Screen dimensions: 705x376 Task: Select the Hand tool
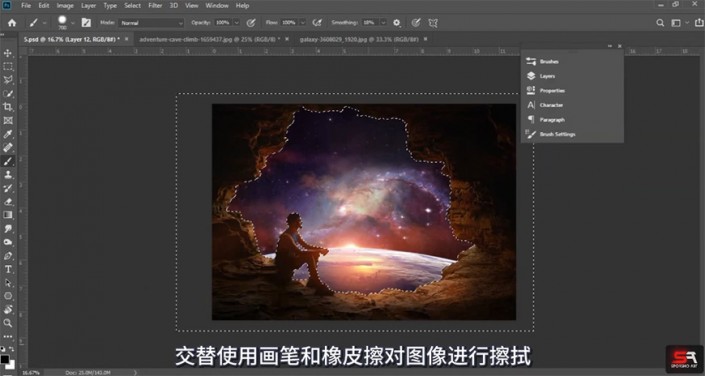[8, 309]
